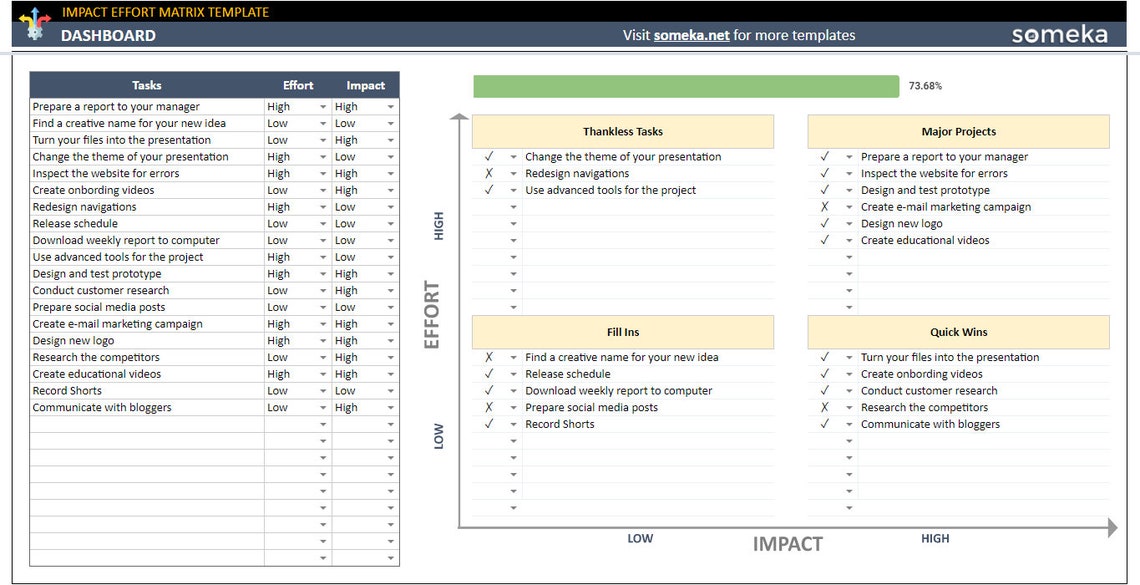Viewport: 1140px width, 585px height.
Task: Click the colorful three-arrows logo icon
Action: click(x=33, y=23)
